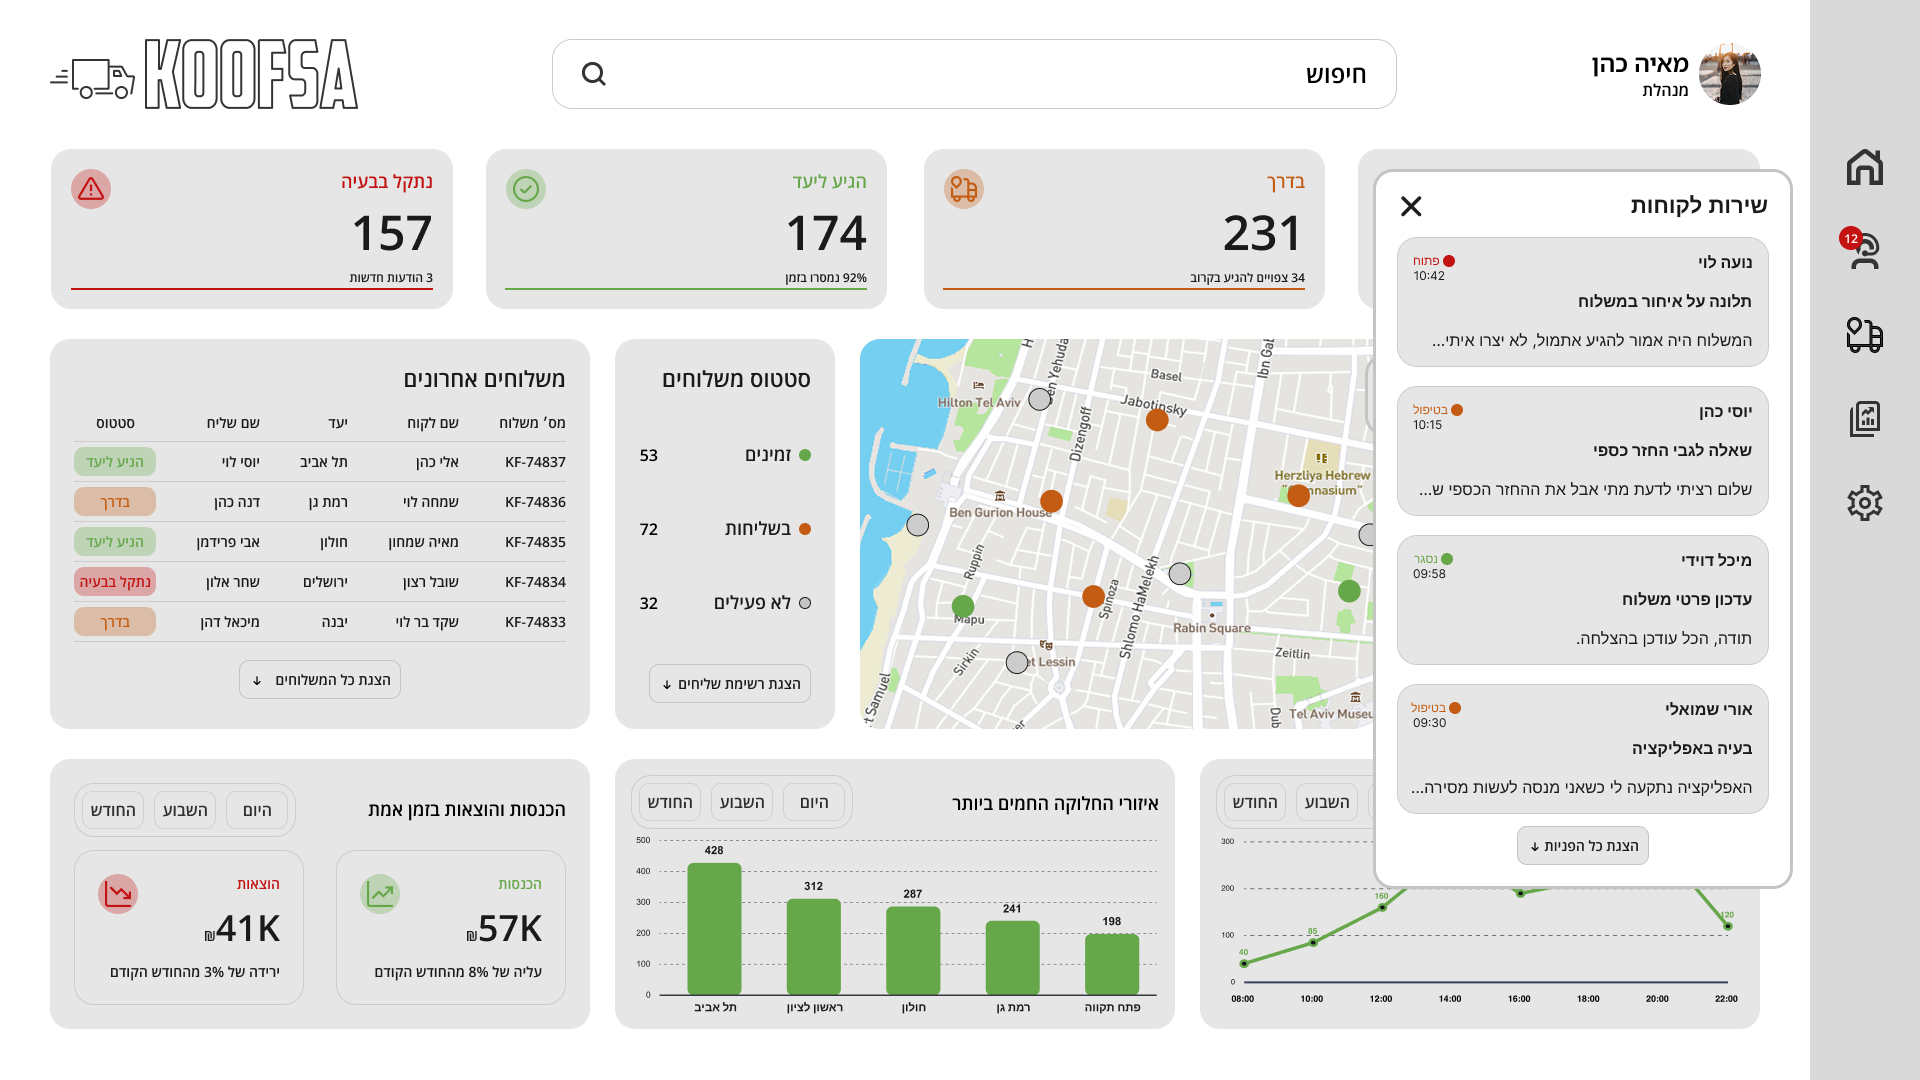
Task: Click מאיה כהן profile picture
Action: [x=1729, y=74]
